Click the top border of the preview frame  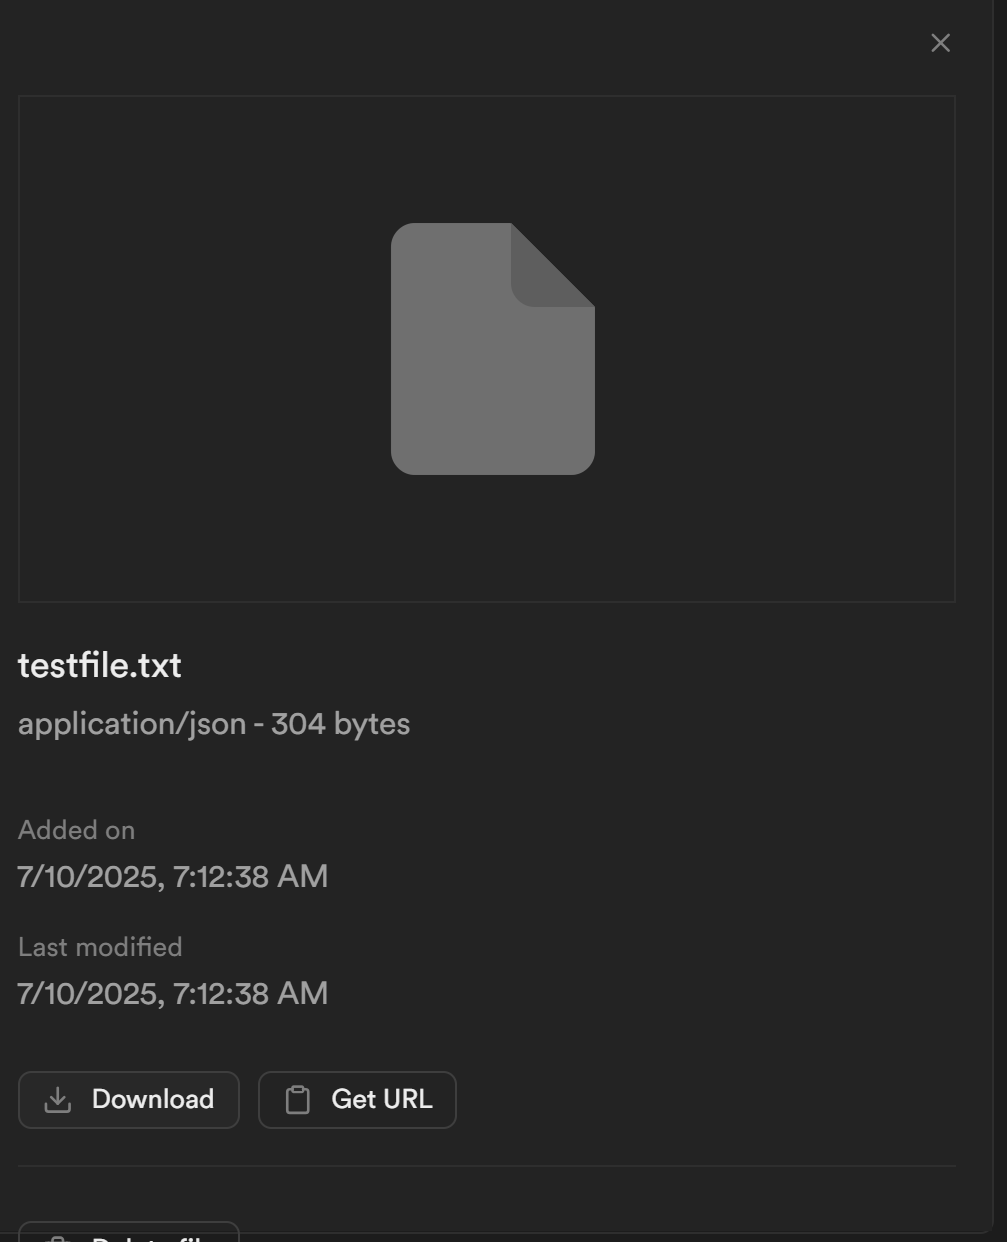487,96
